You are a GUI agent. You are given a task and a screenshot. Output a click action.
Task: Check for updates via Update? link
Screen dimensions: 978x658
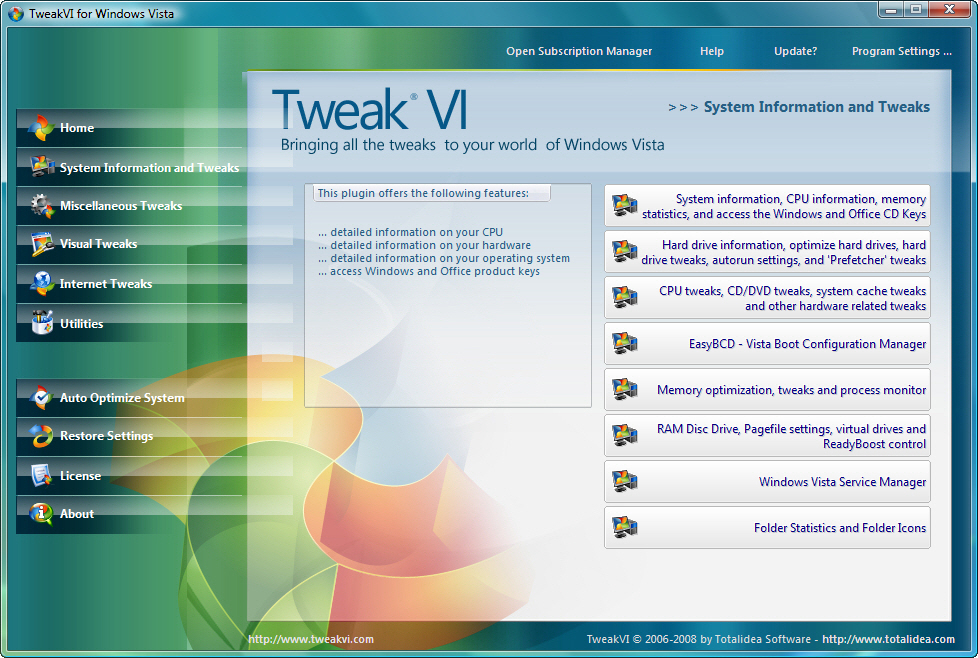[795, 51]
